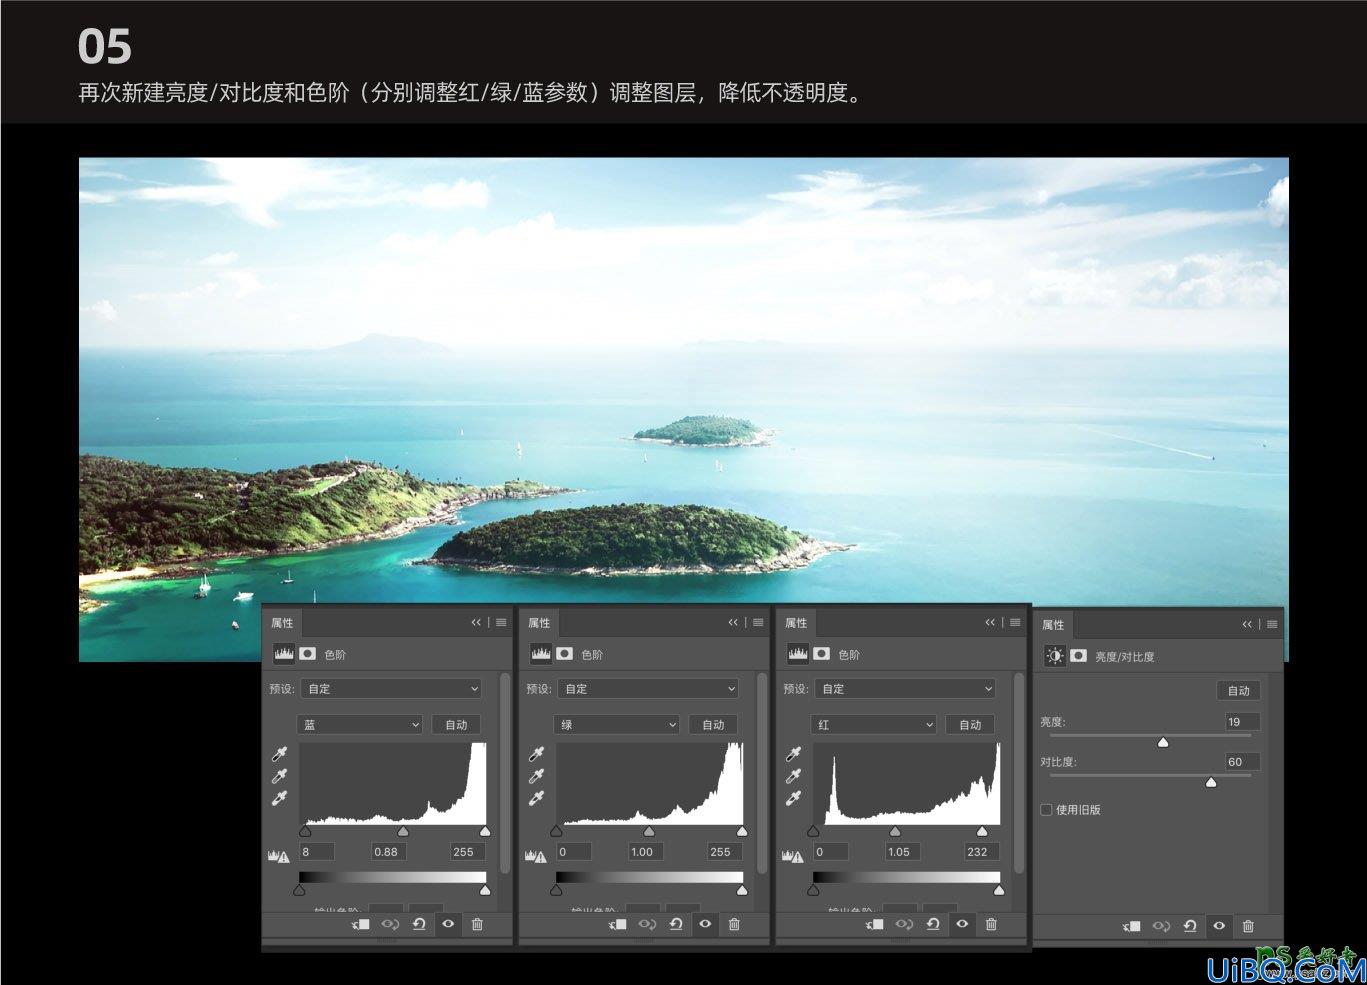
Task: Collapse the blue levels panel with double arrows
Action: coord(476,622)
